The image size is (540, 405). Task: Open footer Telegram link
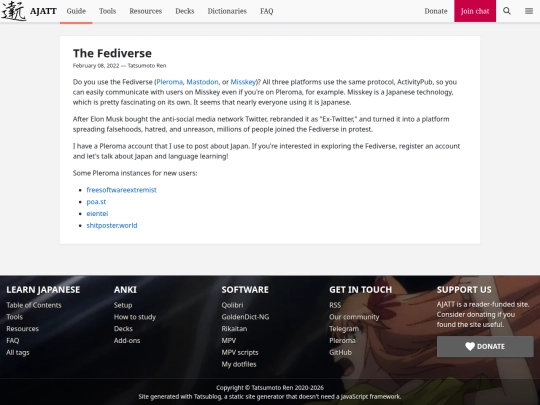tap(344, 329)
